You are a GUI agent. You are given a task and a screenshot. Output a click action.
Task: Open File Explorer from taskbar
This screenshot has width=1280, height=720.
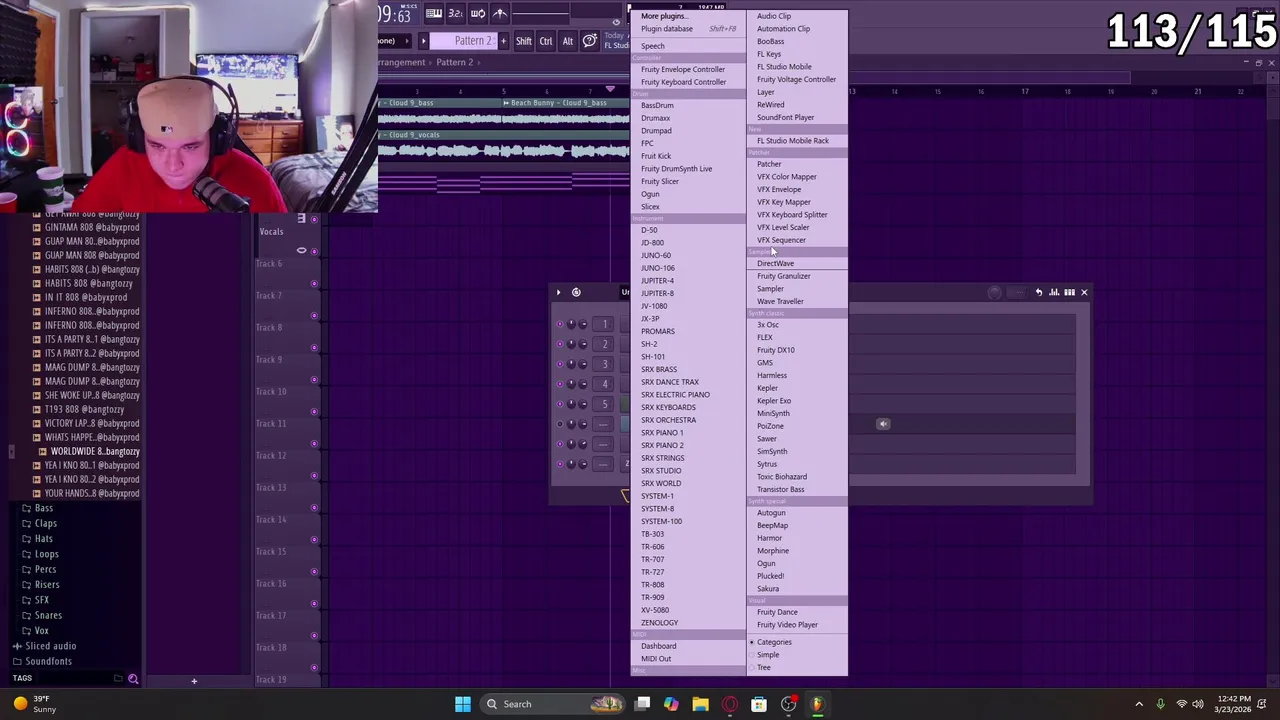(700, 704)
